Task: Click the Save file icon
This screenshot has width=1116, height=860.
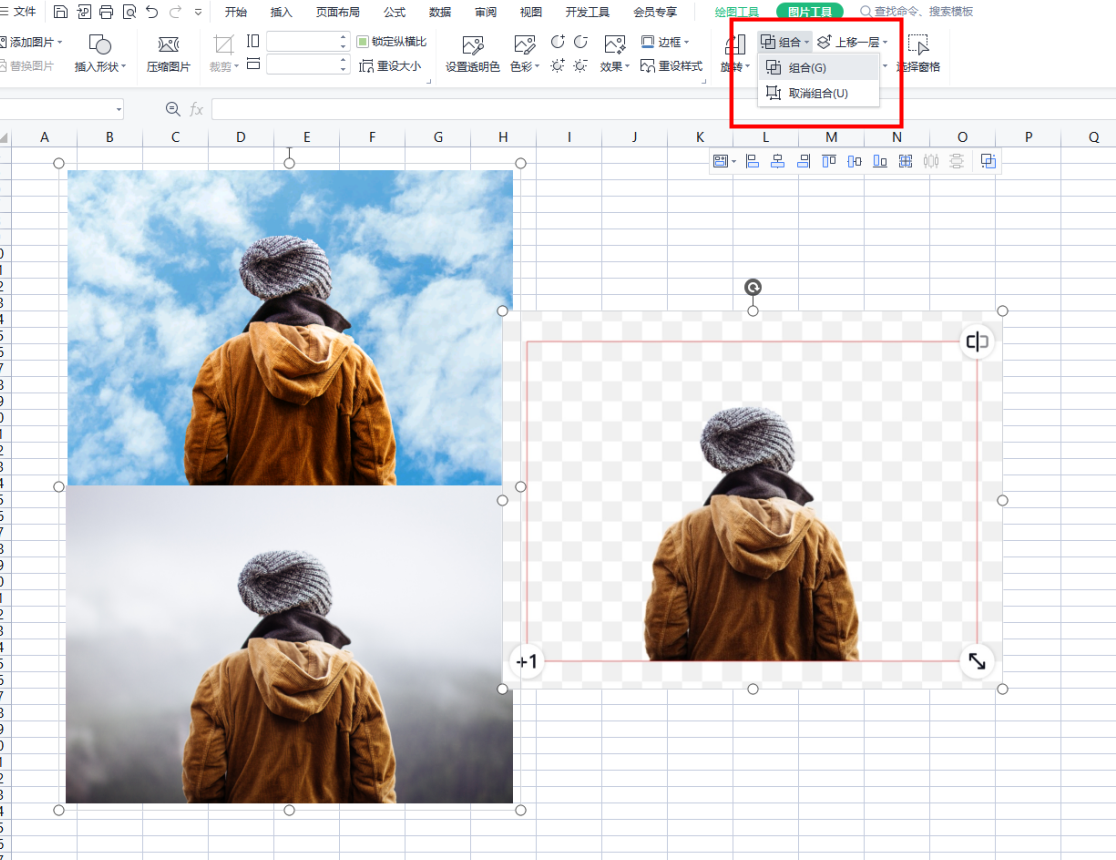Action: (60, 11)
